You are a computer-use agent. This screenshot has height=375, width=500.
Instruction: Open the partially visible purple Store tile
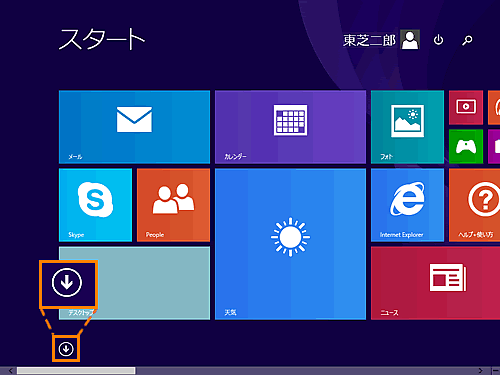[x=494, y=146]
